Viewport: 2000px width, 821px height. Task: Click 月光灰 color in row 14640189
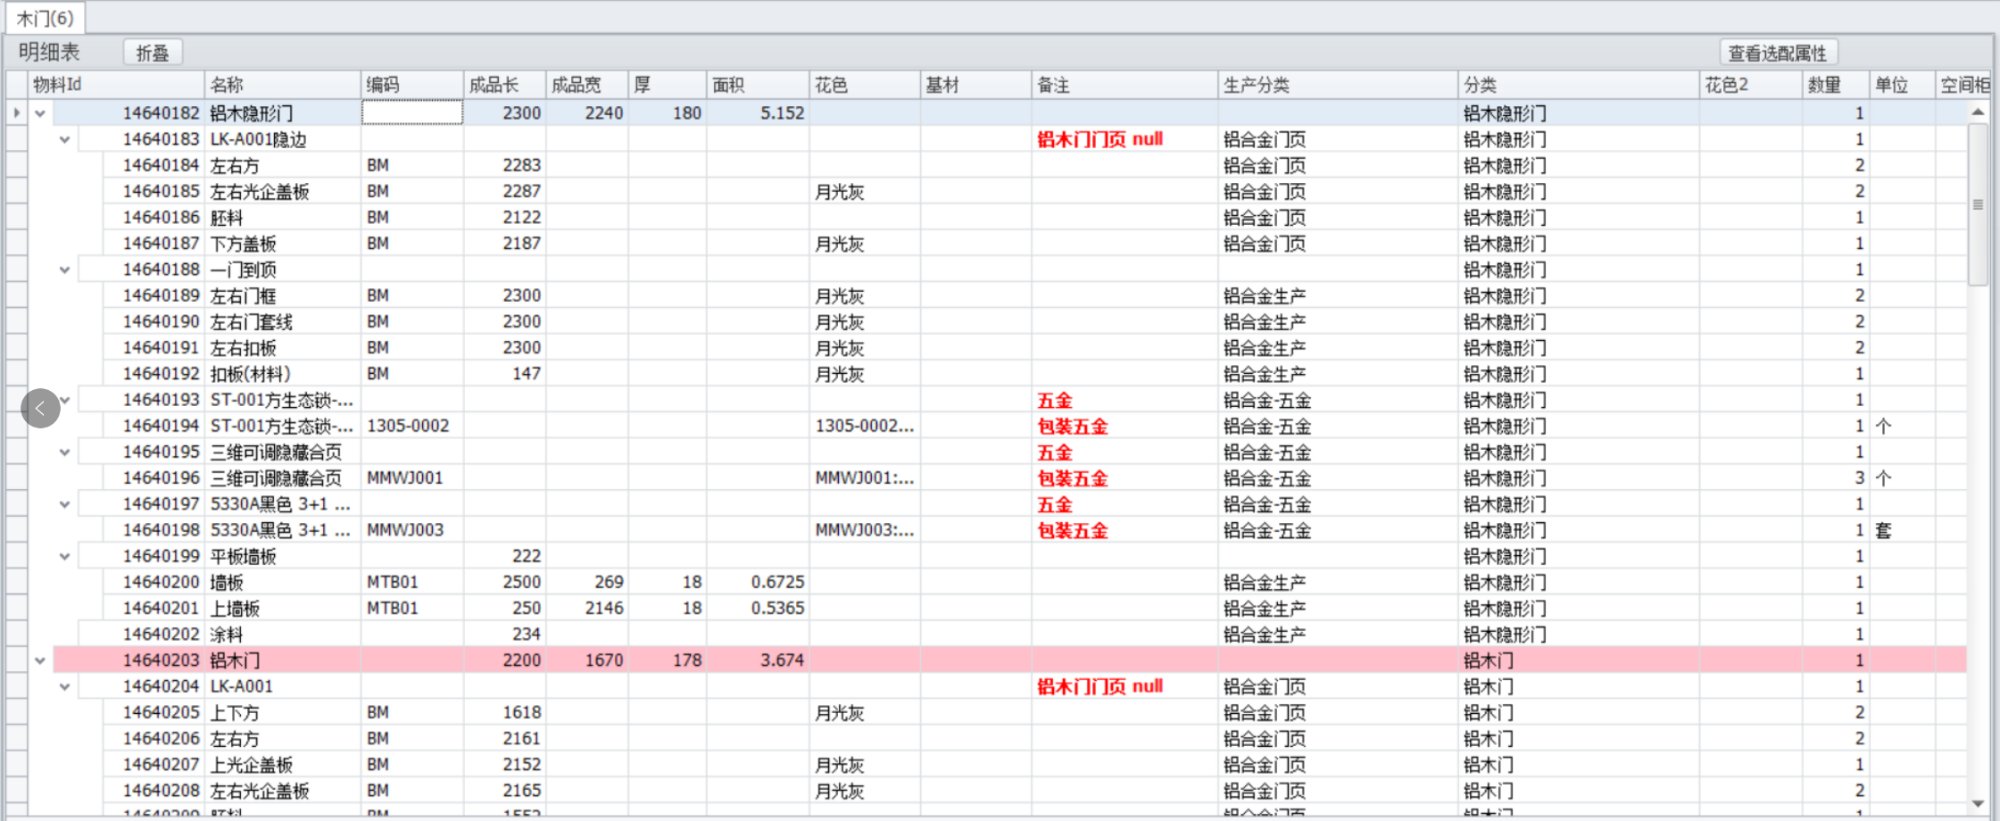(840, 296)
